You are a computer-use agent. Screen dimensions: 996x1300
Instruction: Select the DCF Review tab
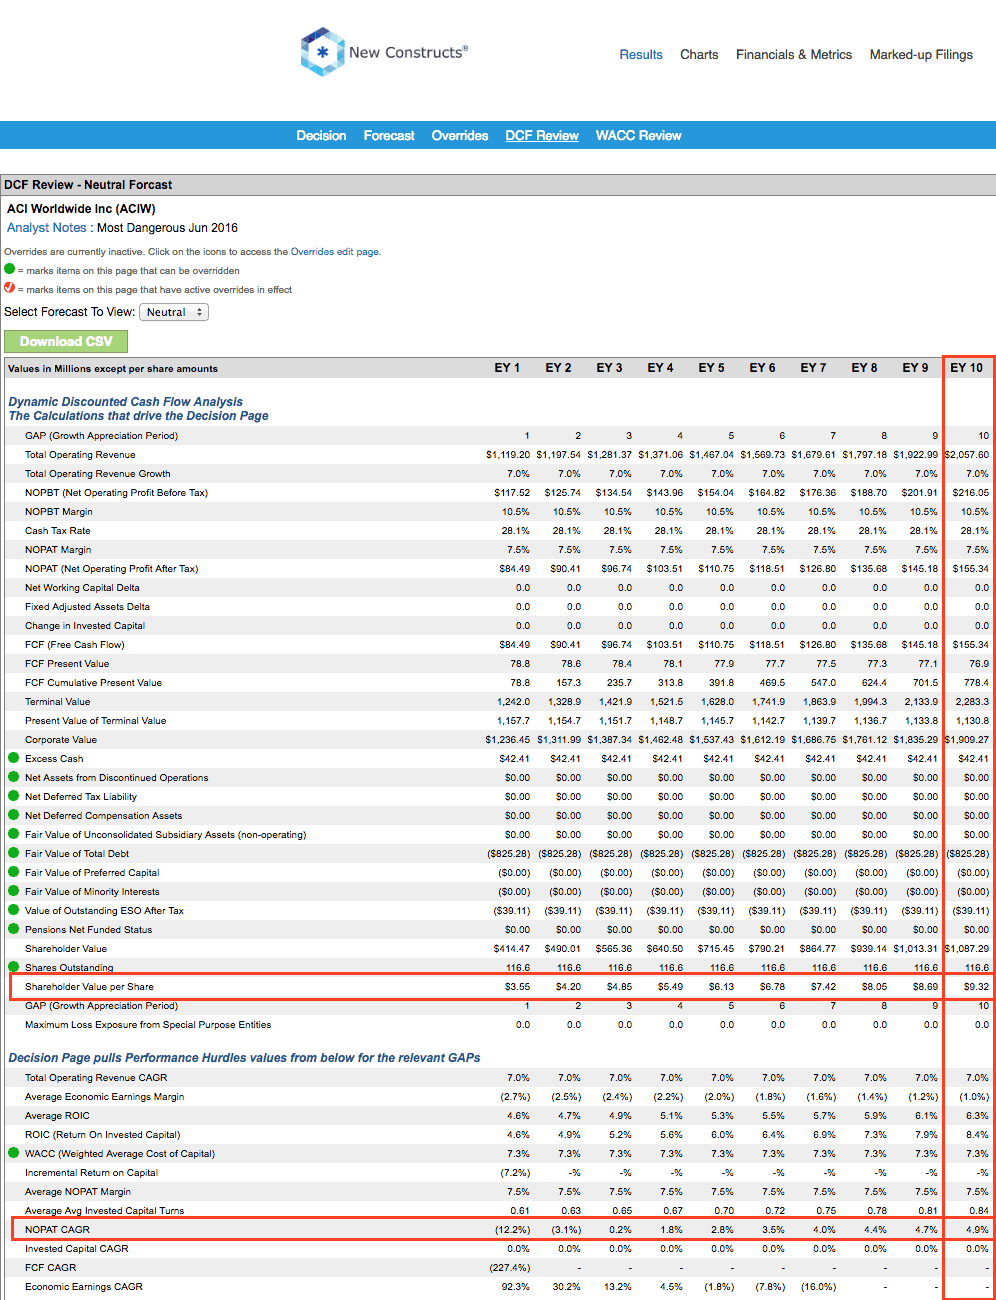(542, 136)
